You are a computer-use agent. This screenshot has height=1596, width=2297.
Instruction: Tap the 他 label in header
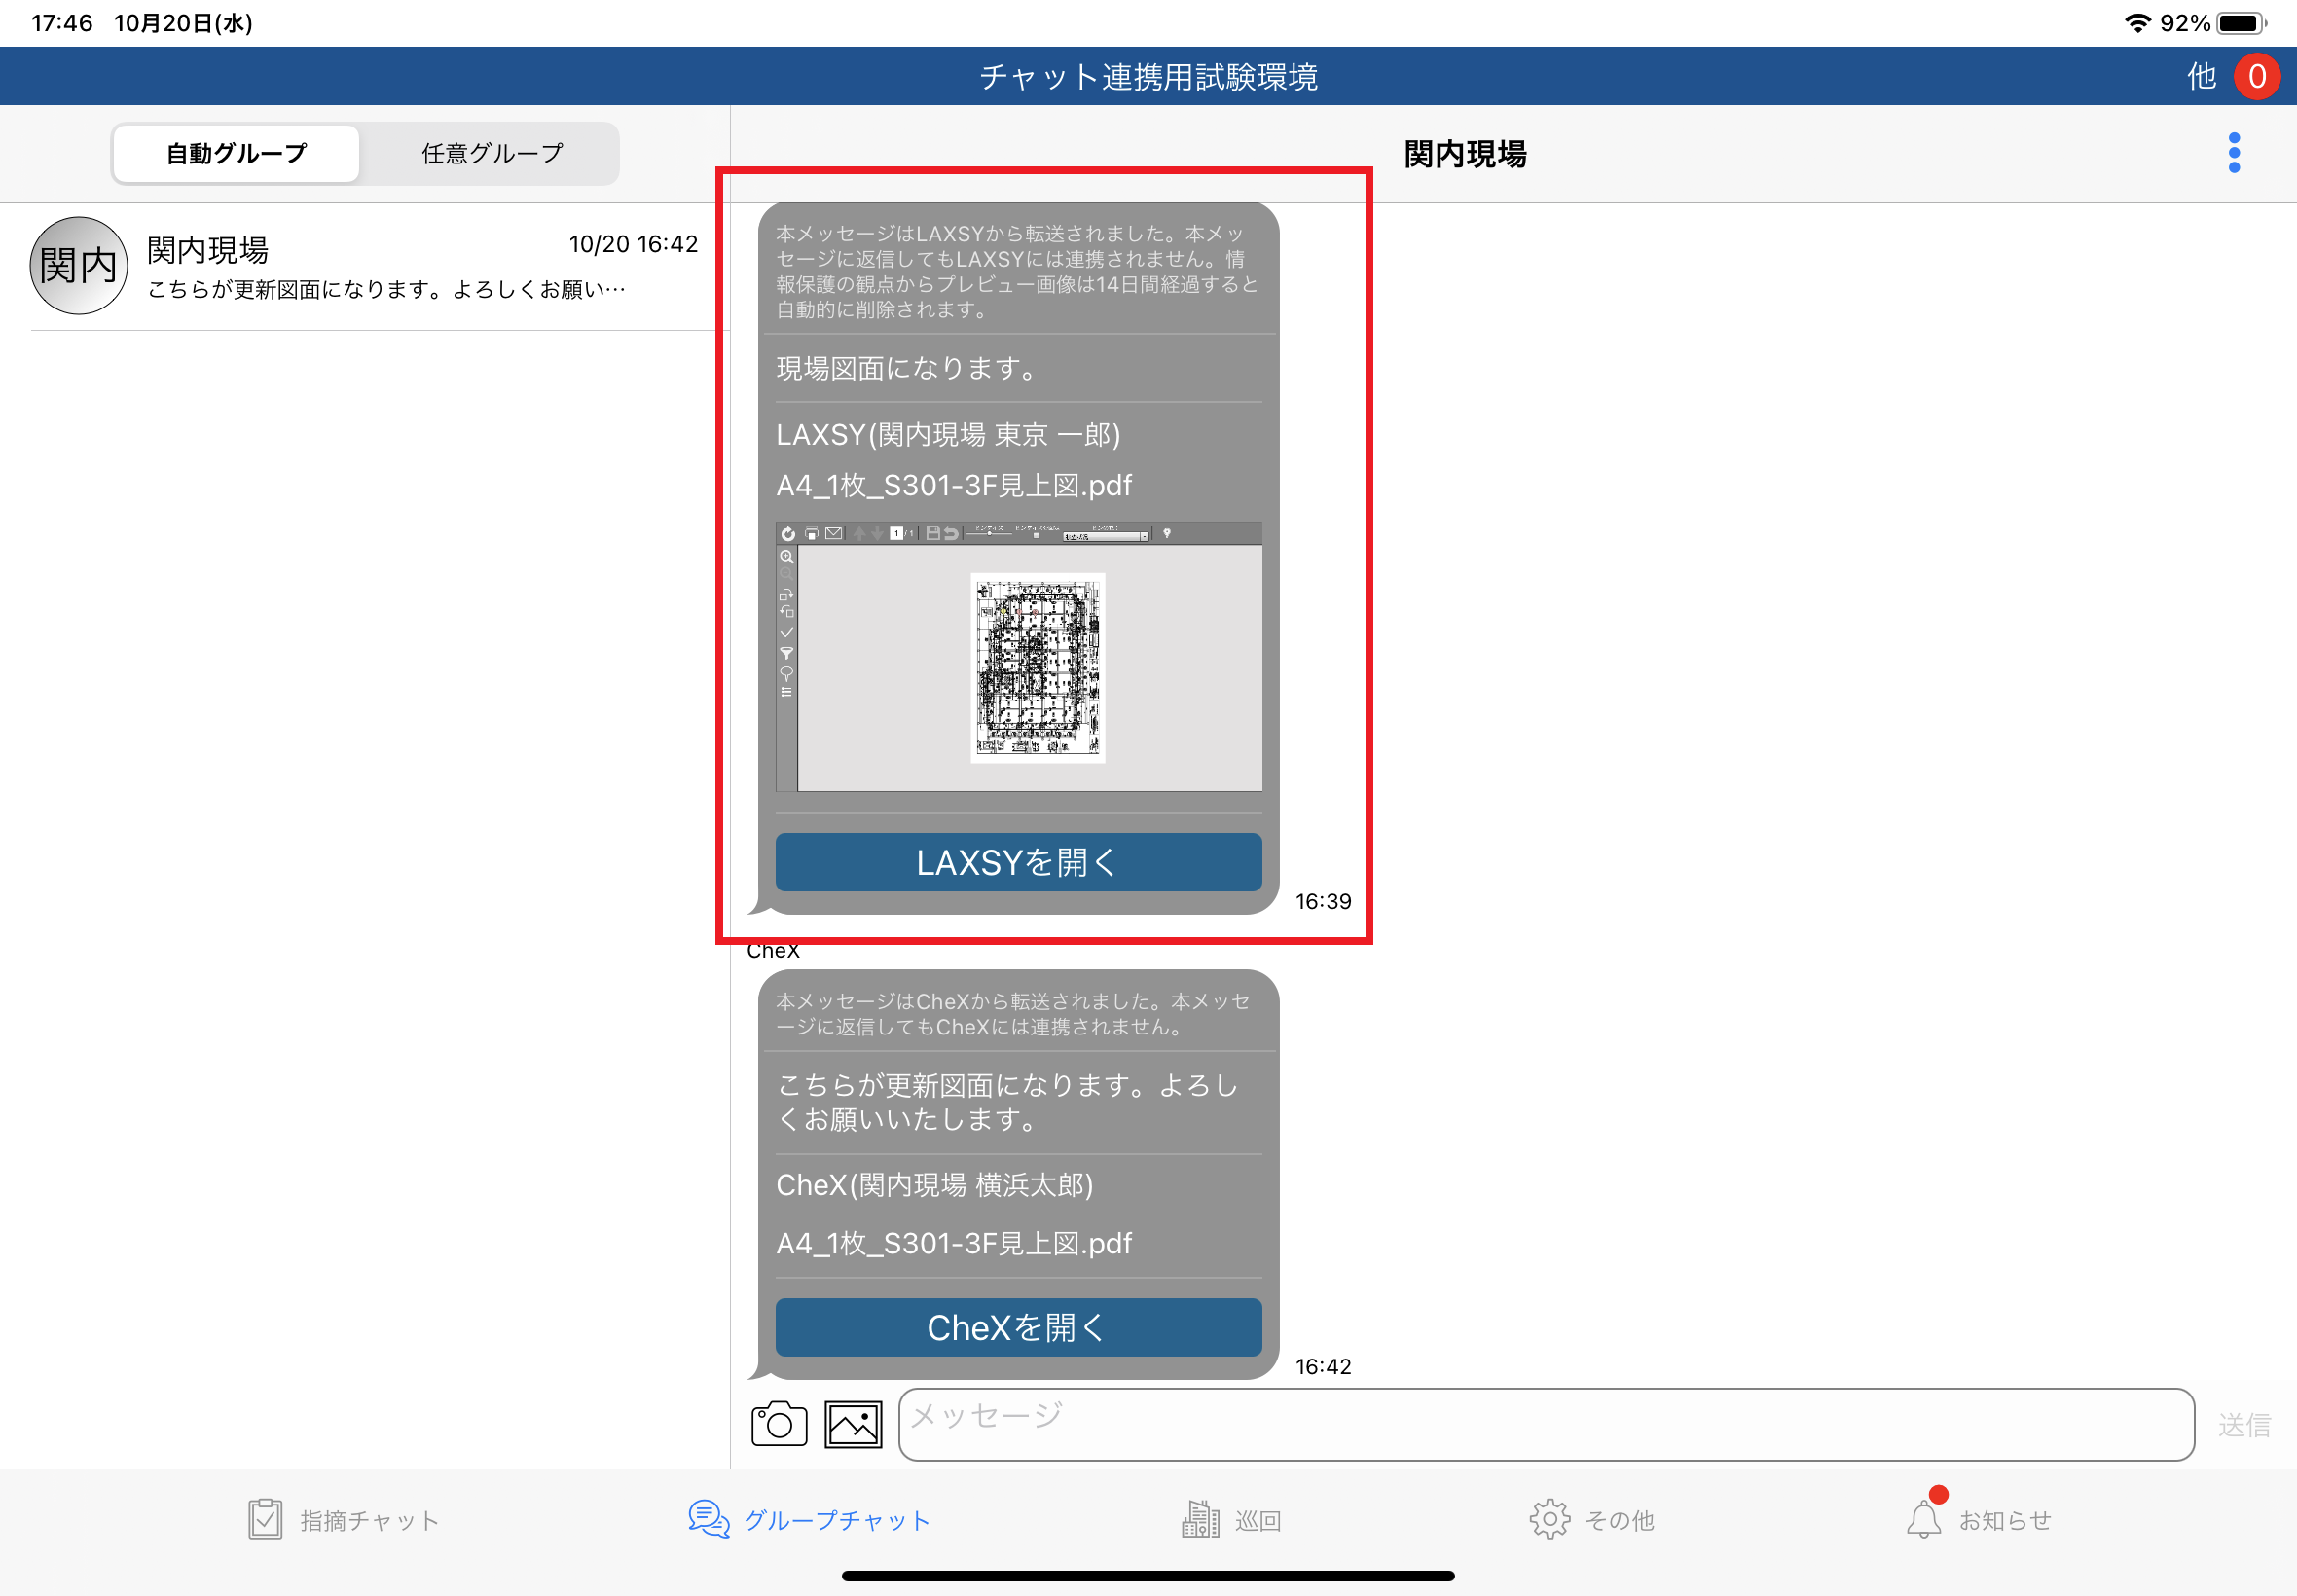(2201, 77)
